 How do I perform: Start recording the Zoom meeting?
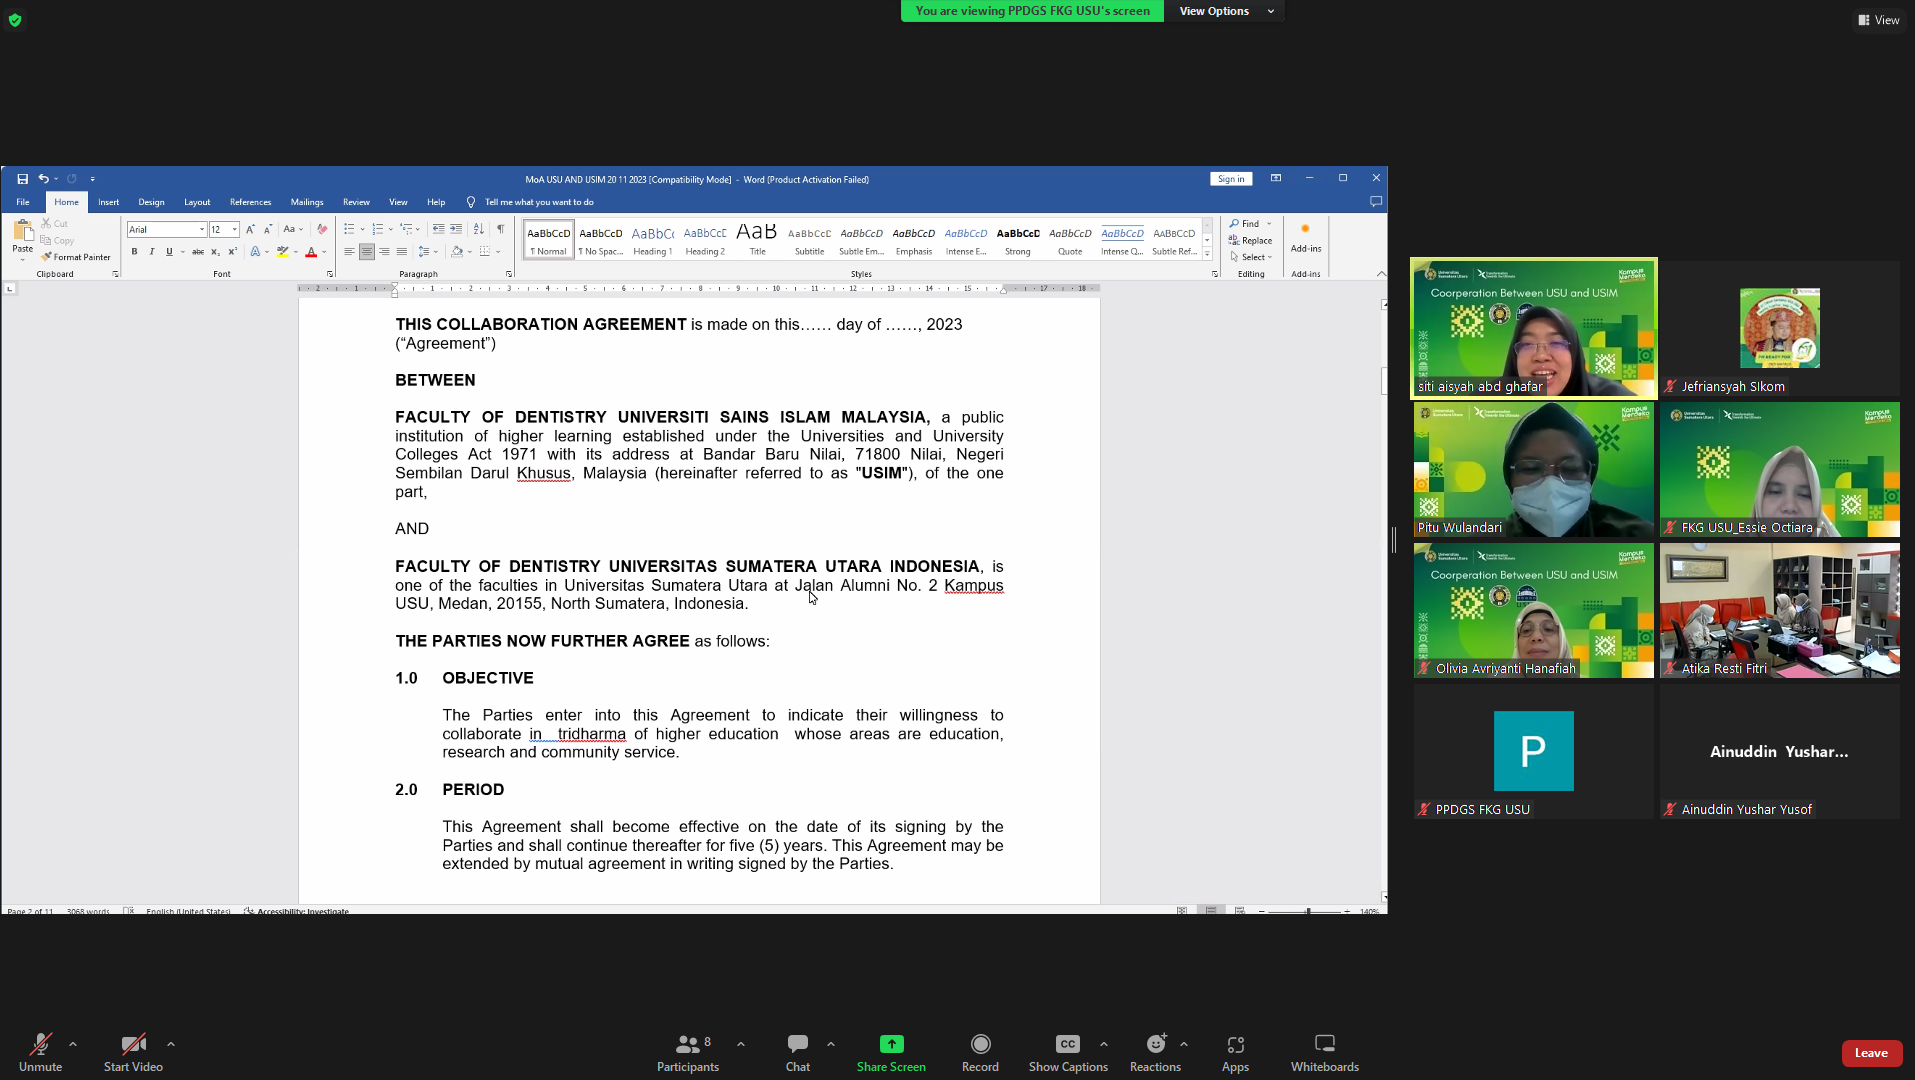[x=980, y=1053]
